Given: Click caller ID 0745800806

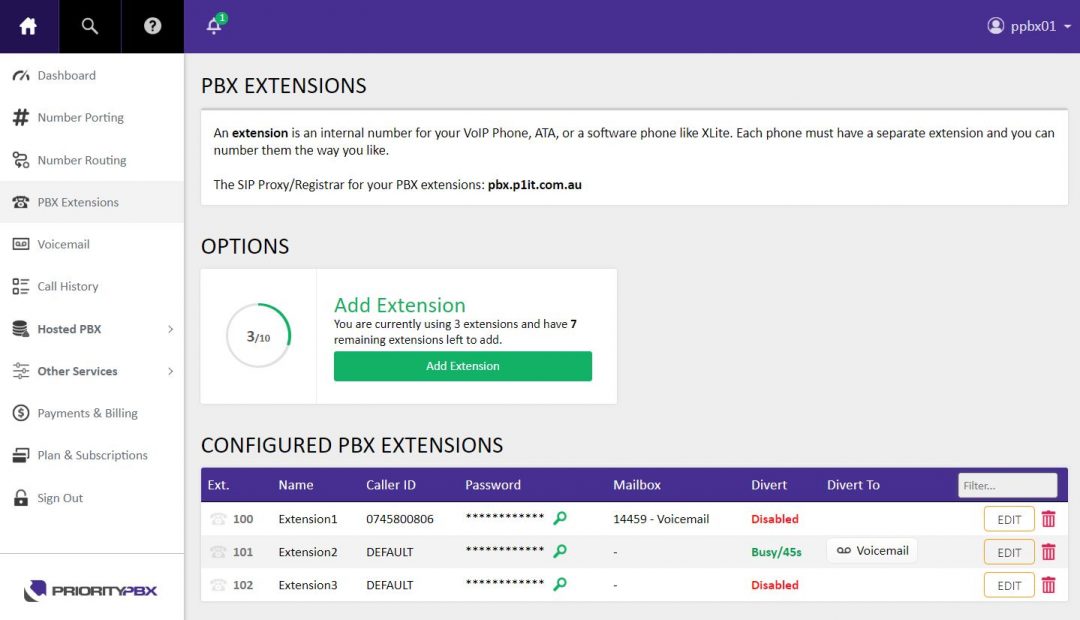Looking at the screenshot, I should click(x=399, y=519).
